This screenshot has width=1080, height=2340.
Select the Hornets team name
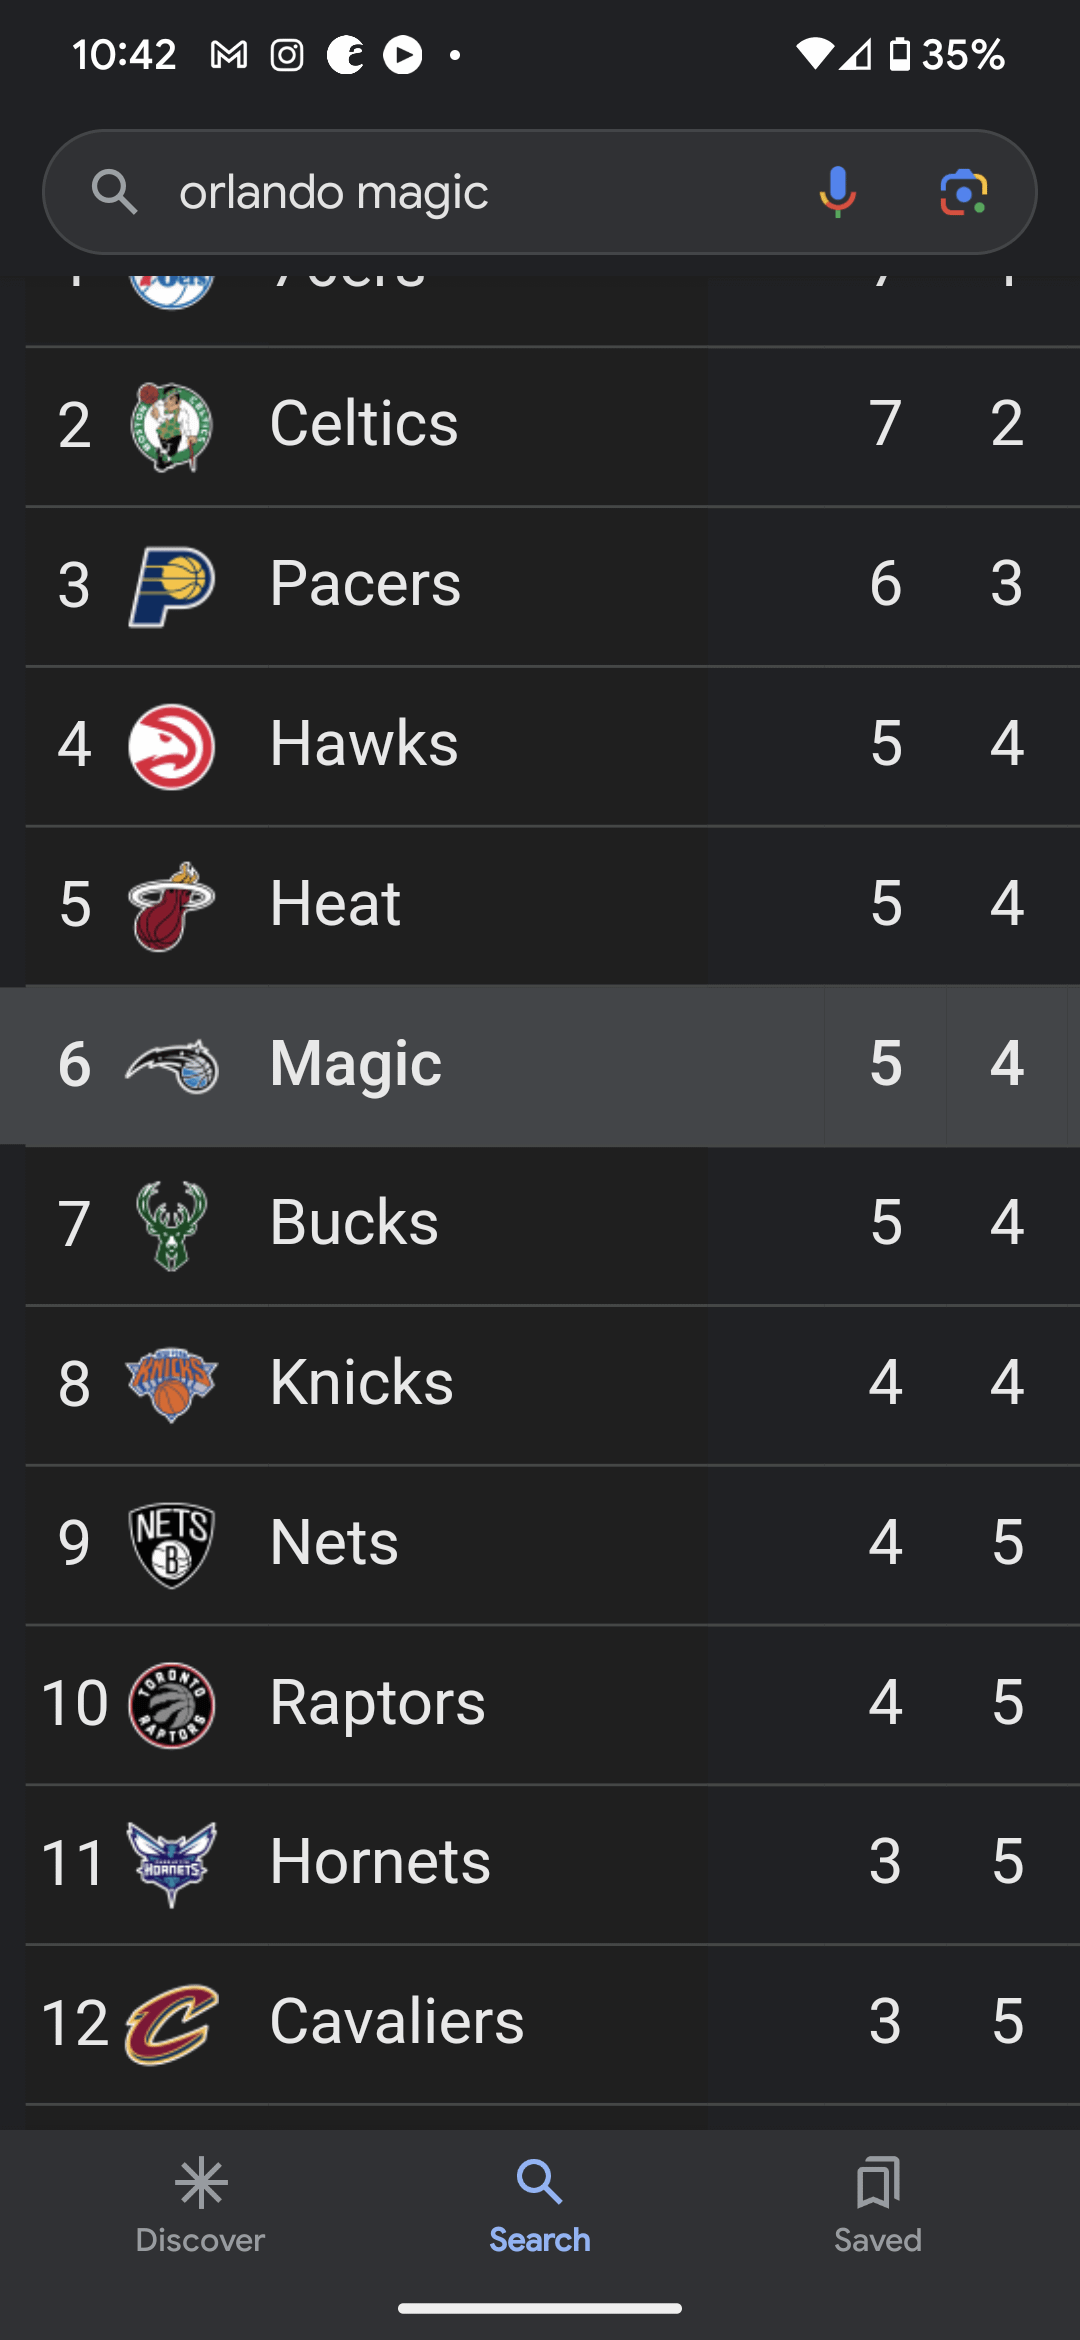(380, 1862)
